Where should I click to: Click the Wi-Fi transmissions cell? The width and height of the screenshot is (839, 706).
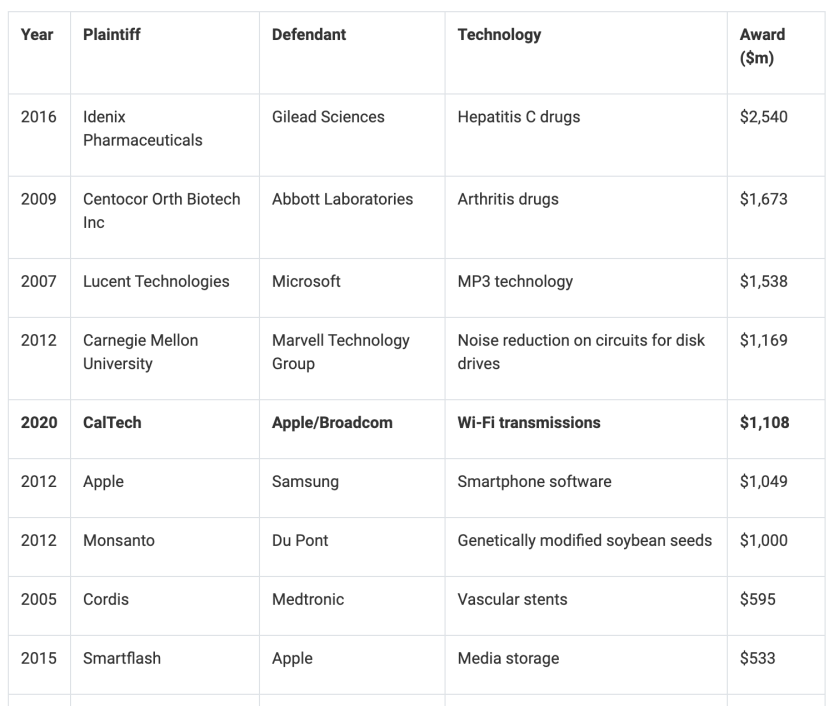(x=529, y=423)
